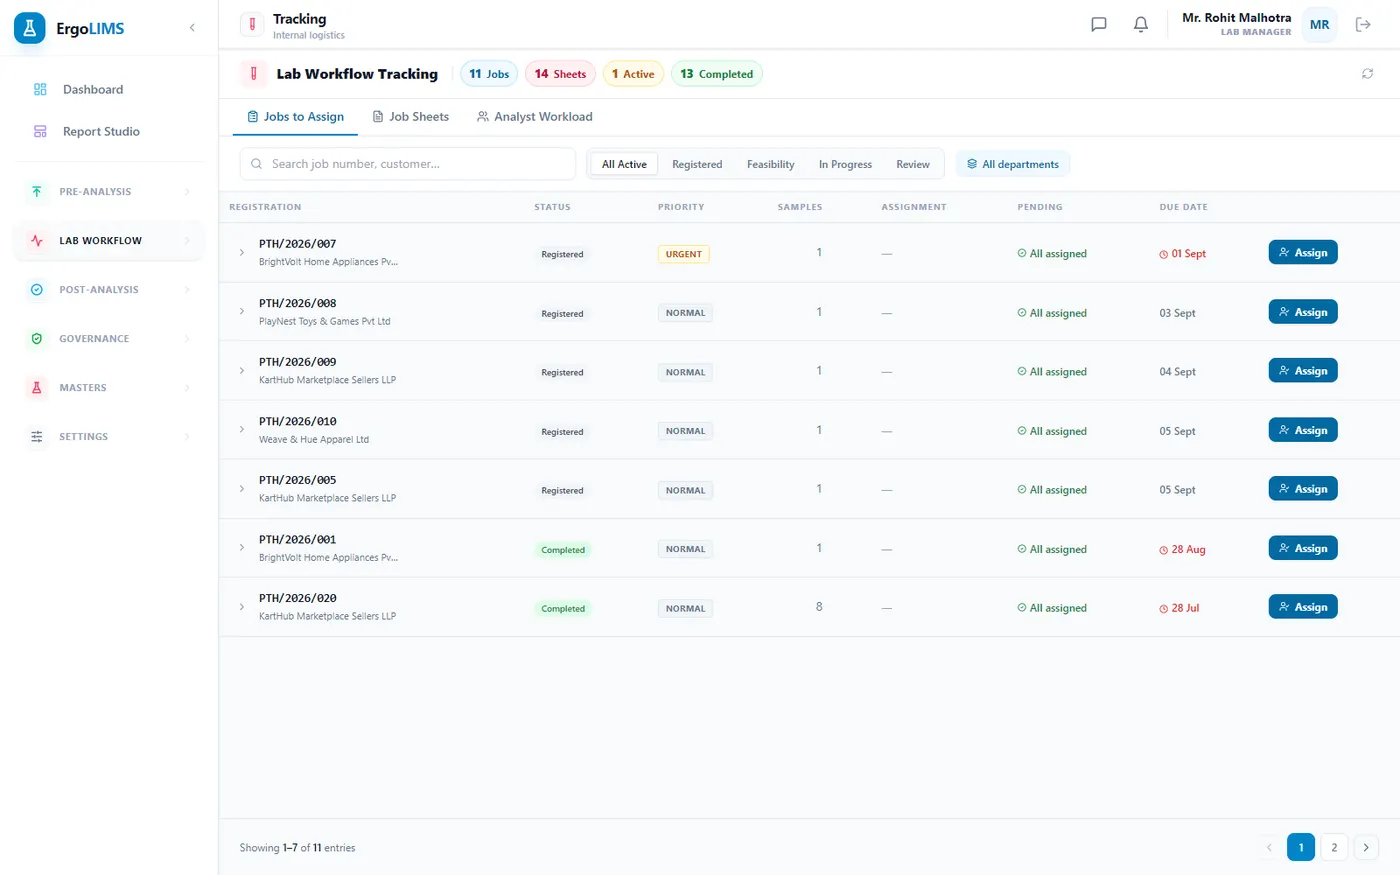Expand the POST-ANALYSIS section chevron

187,289
